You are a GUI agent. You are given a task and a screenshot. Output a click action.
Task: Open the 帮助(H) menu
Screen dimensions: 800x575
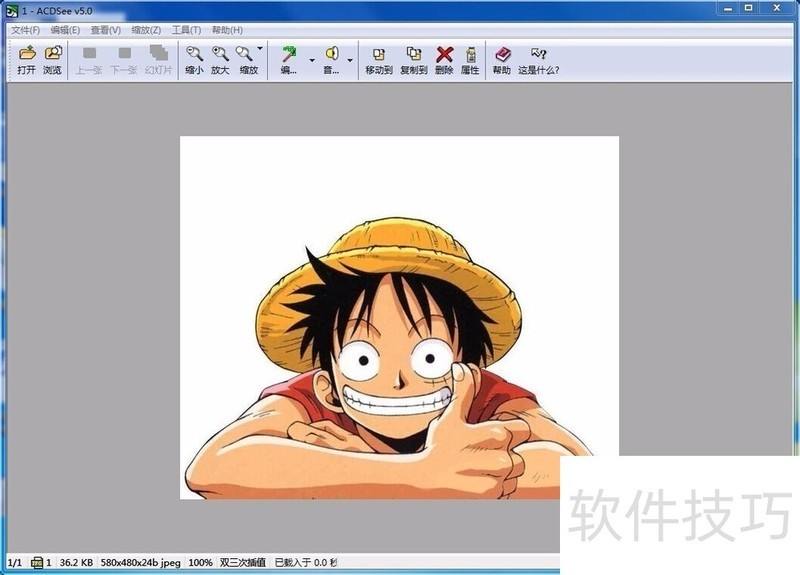click(227, 30)
